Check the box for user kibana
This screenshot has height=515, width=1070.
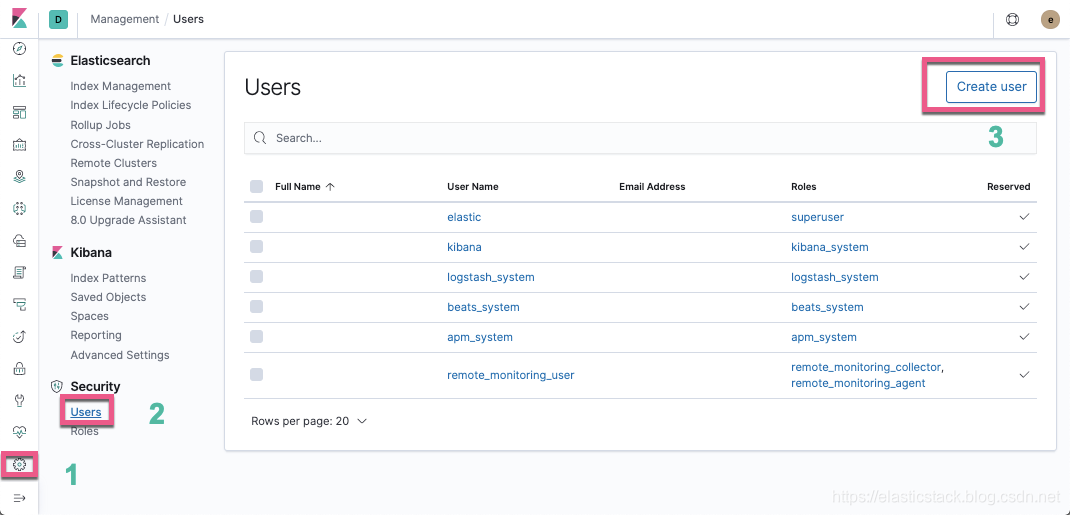[x=257, y=247]
